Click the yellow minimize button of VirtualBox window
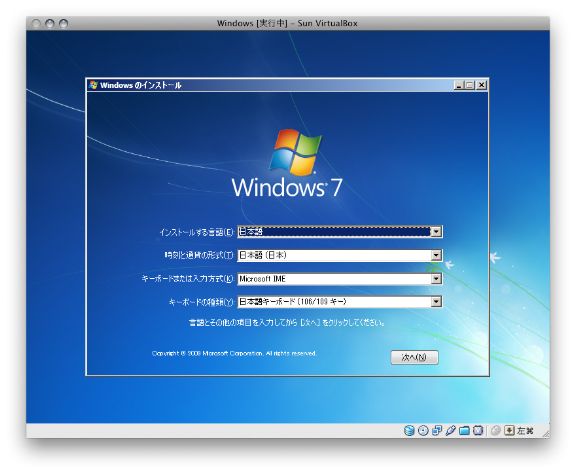Viewport: 576px width, 474px height. click(x=50, y=24)
